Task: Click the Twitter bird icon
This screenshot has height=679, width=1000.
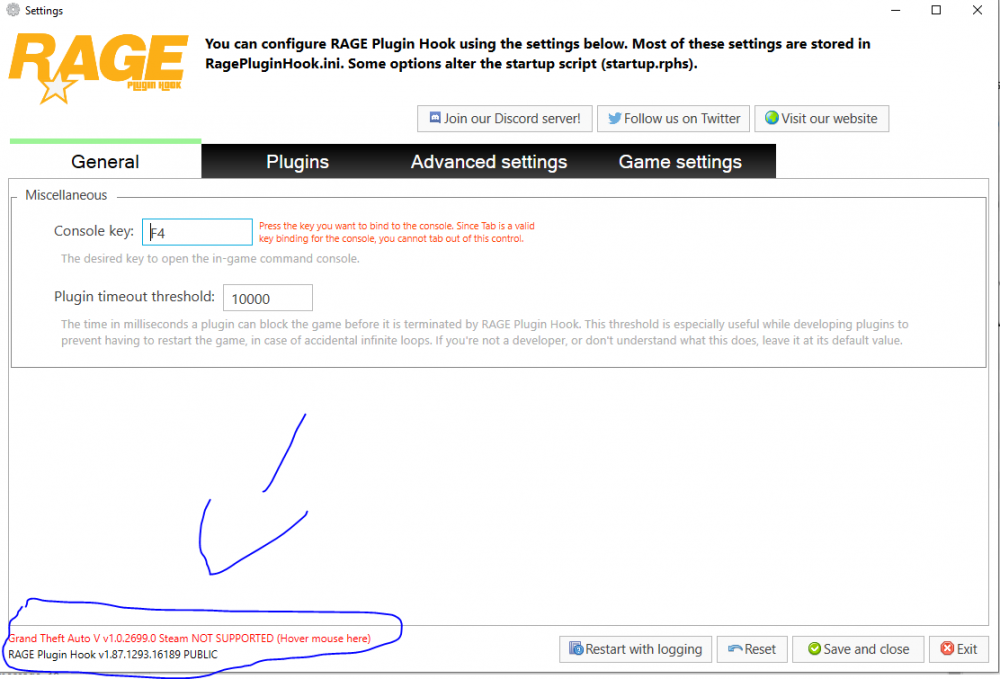Action: pyautogui.click(x=614, y=119)
